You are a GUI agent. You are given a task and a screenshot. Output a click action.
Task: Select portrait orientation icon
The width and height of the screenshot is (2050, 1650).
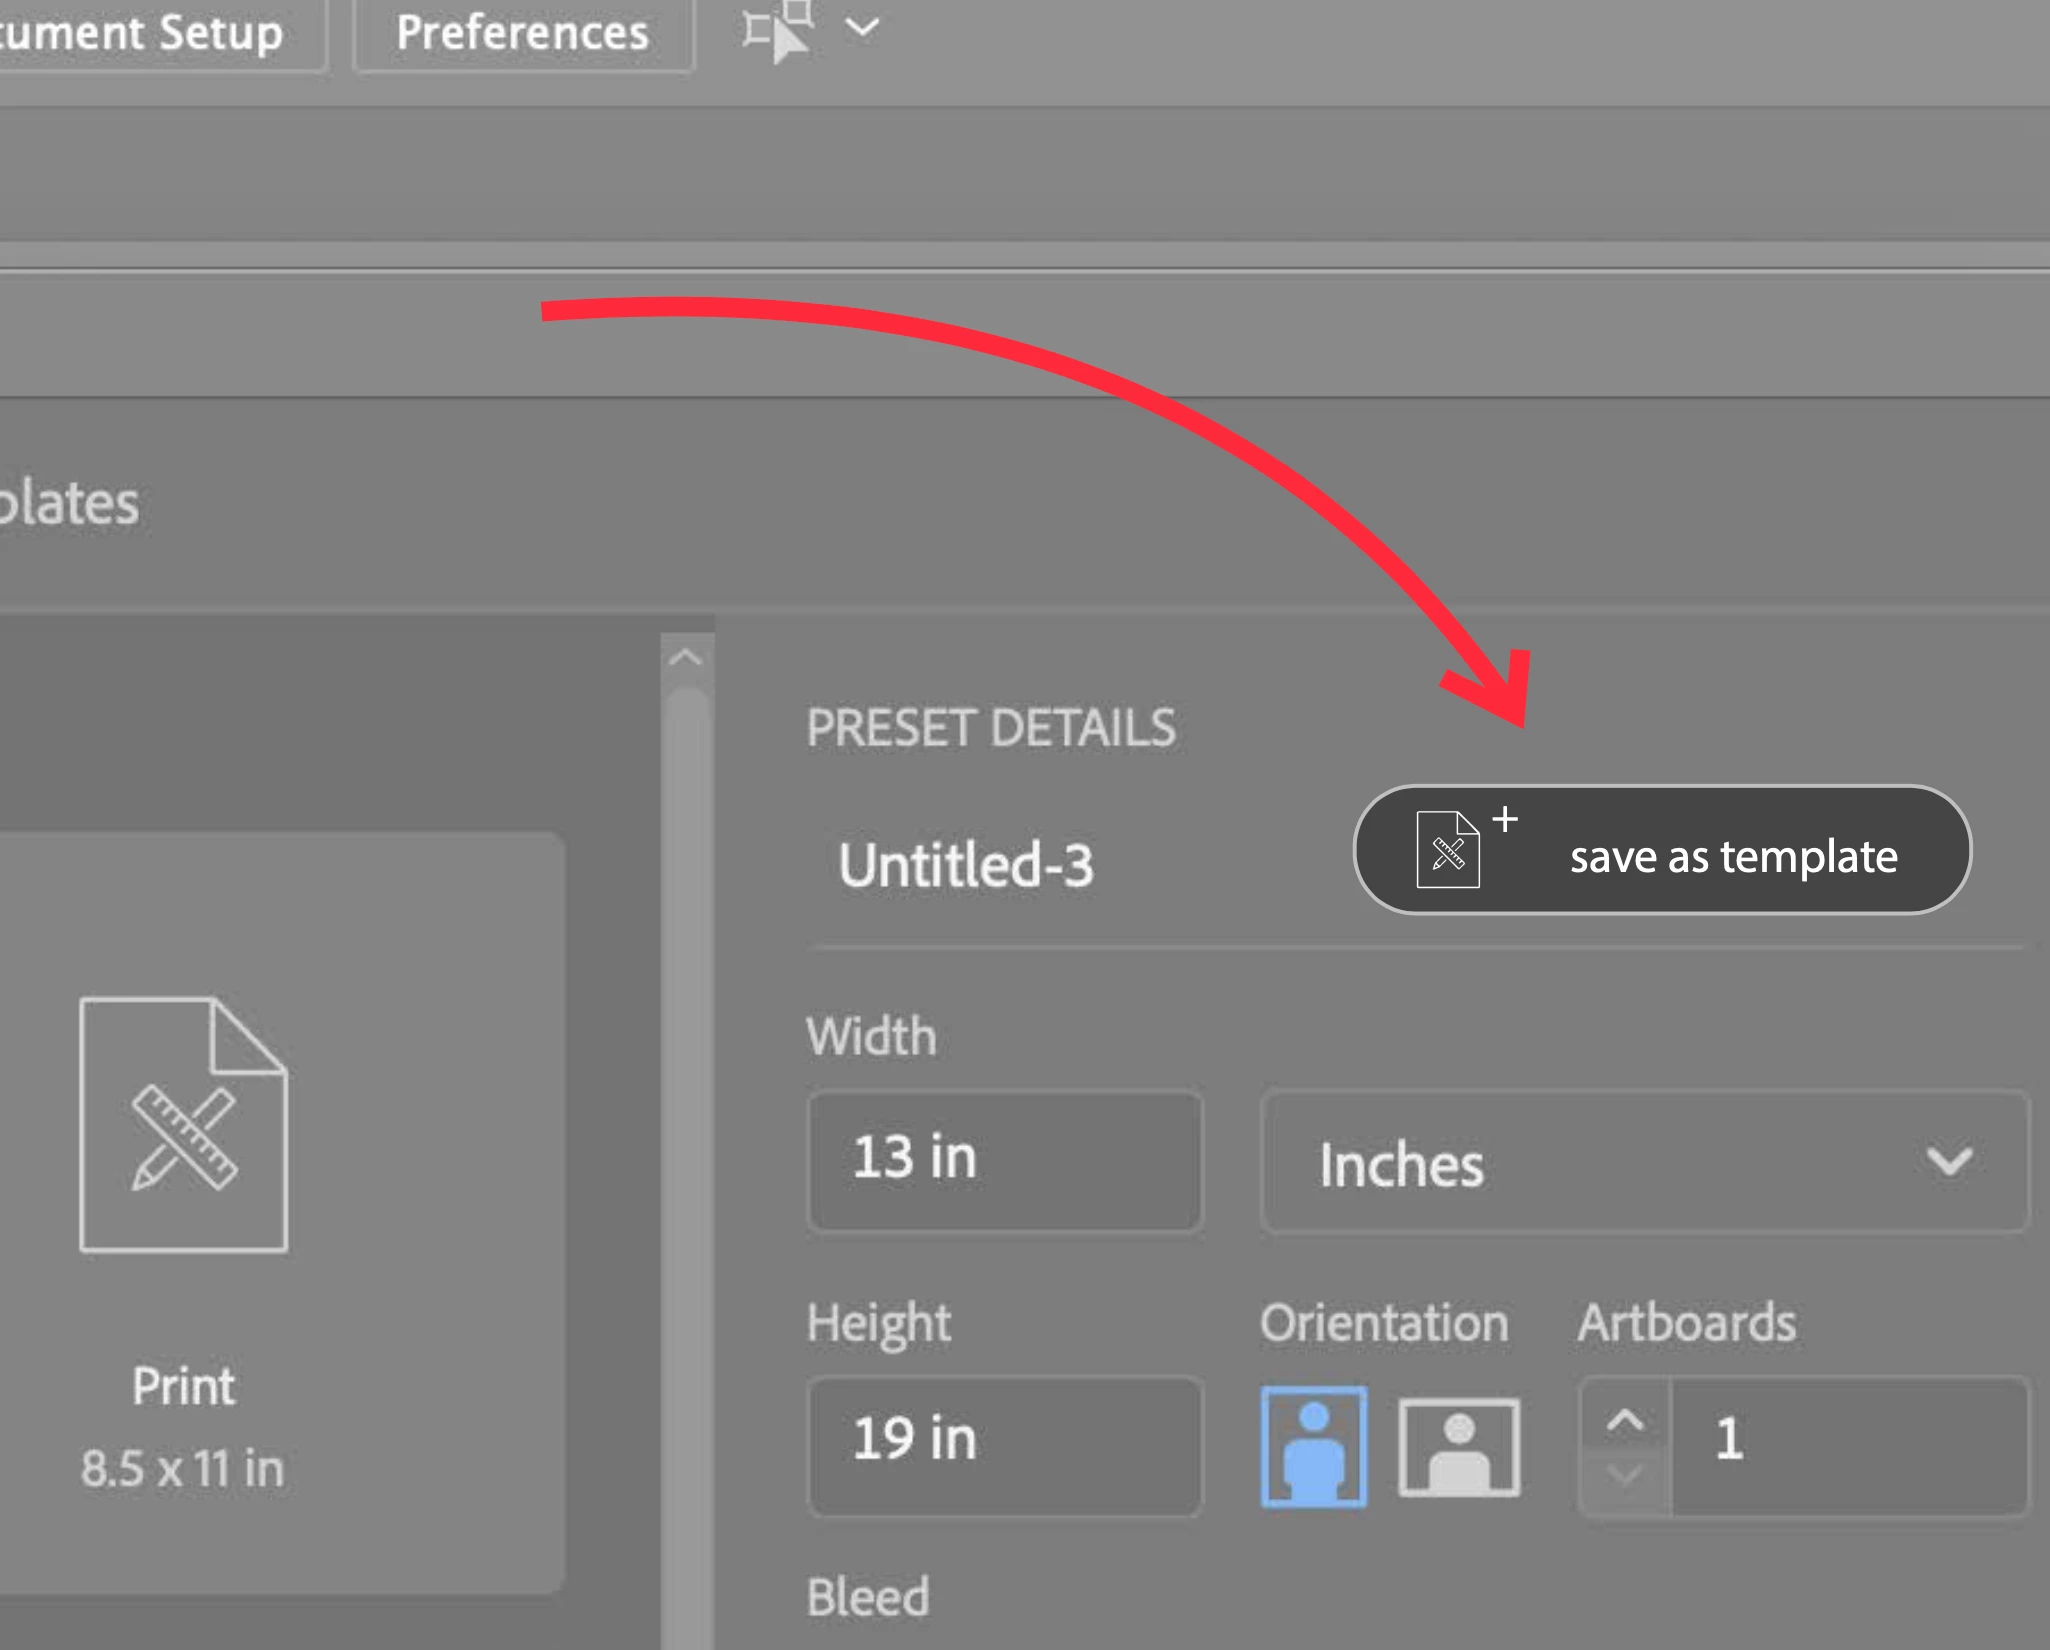point(1313,1446)
